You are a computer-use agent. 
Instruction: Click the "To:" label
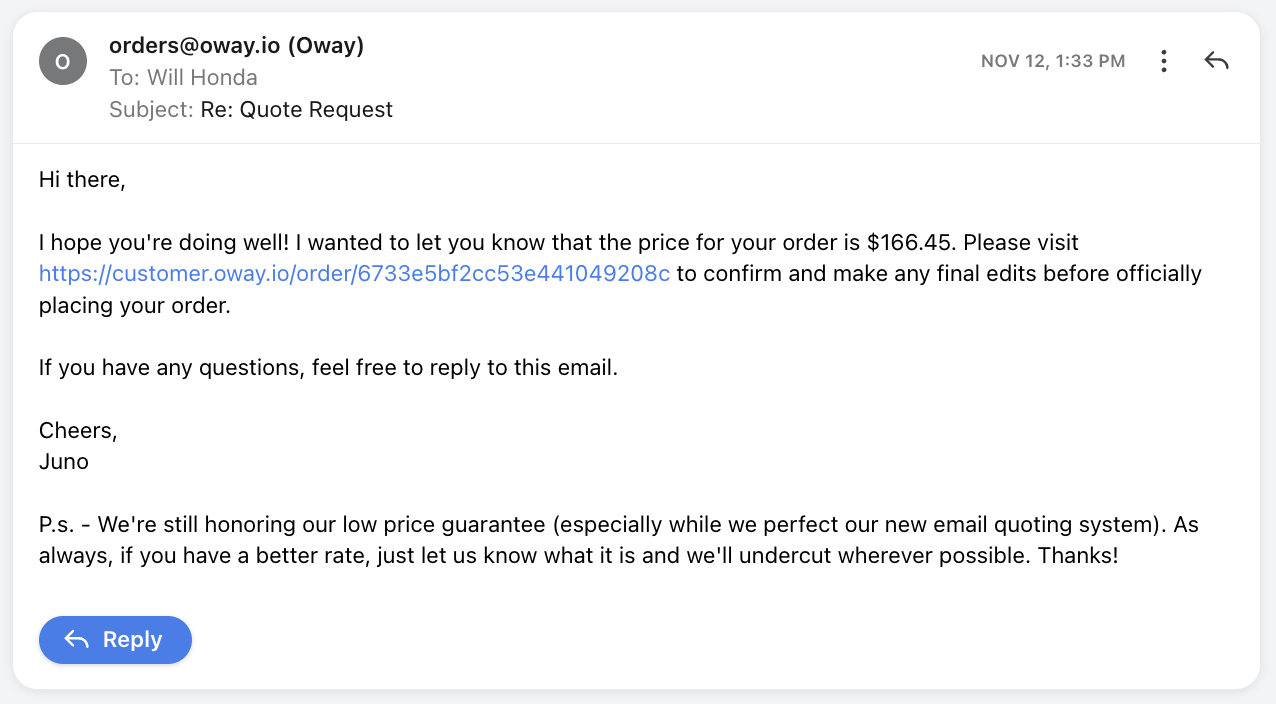click(125, 77)
